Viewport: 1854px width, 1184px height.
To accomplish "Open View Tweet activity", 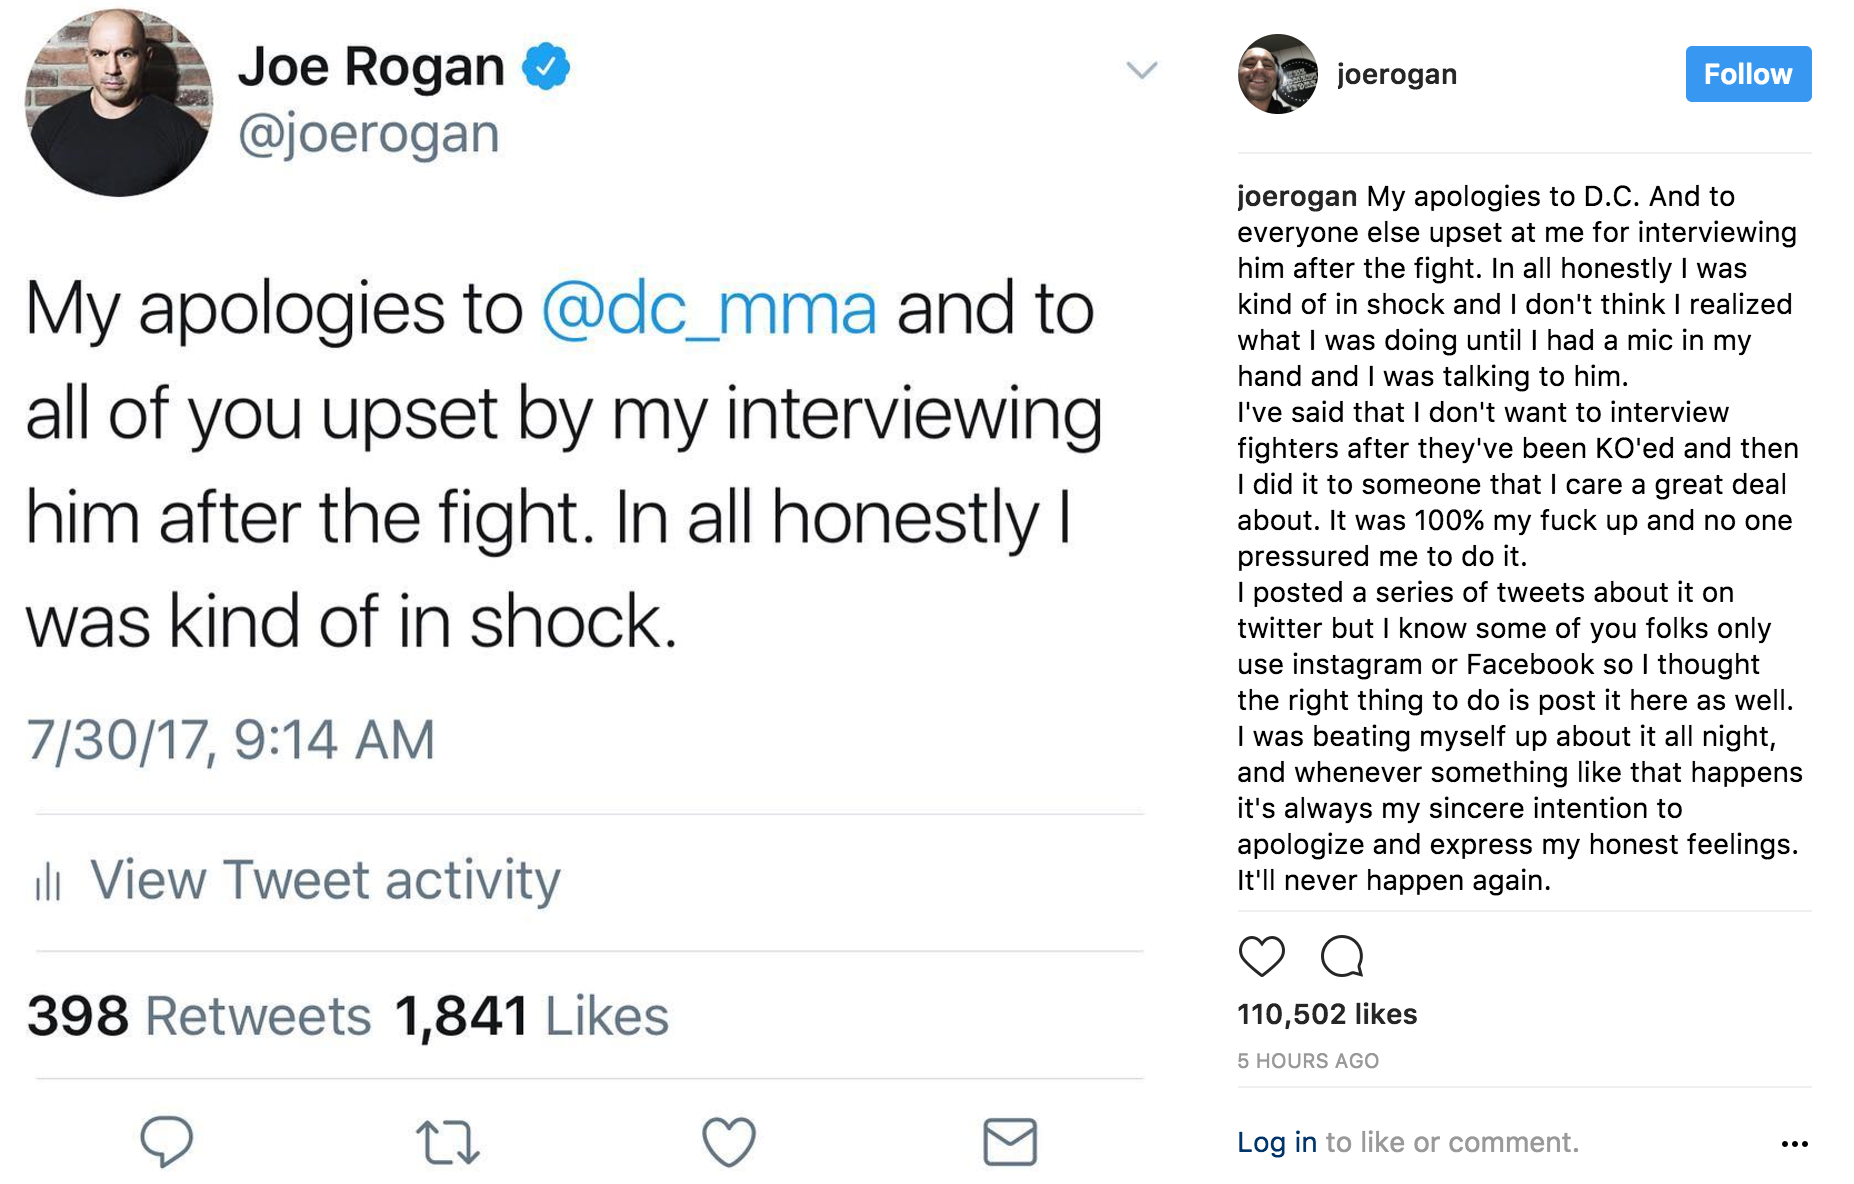I will pyautogui.click(x=325, y=881).
